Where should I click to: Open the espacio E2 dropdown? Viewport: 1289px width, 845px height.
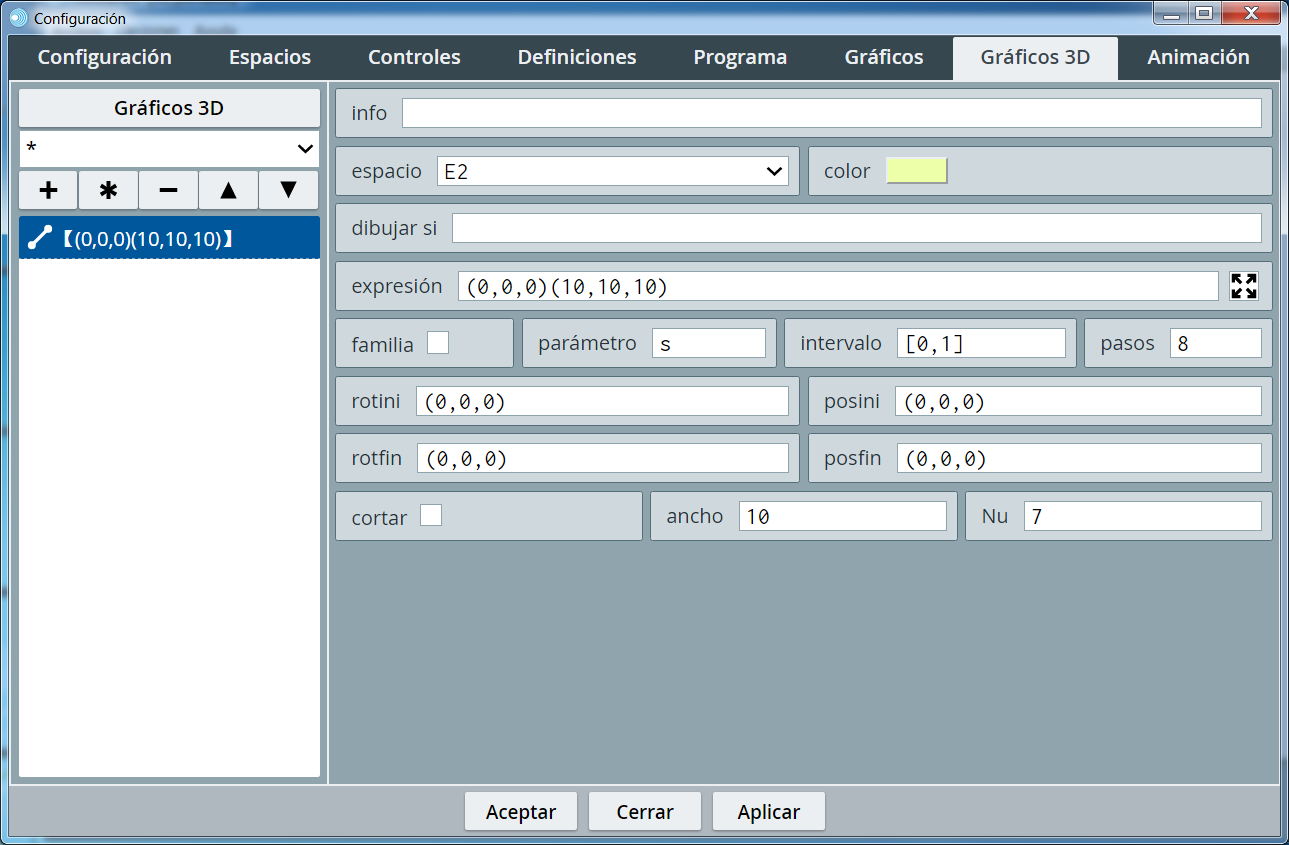(x=612, y=172)
